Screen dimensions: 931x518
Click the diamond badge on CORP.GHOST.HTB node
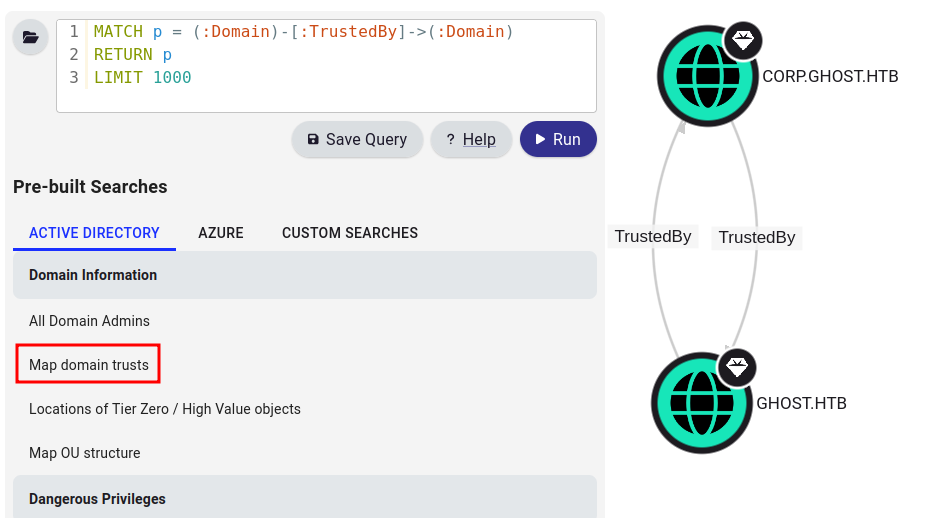[742, 41]
